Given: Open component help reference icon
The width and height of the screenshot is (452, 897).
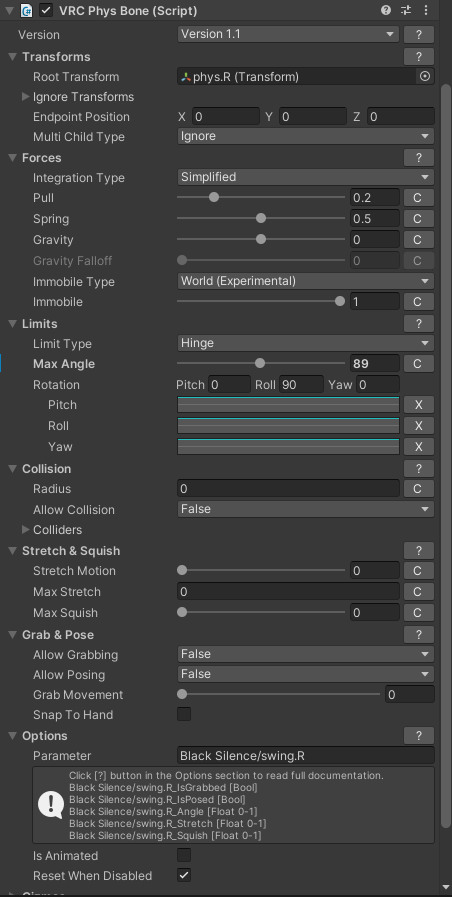Looking at the screenshot, I should (386, 10).
